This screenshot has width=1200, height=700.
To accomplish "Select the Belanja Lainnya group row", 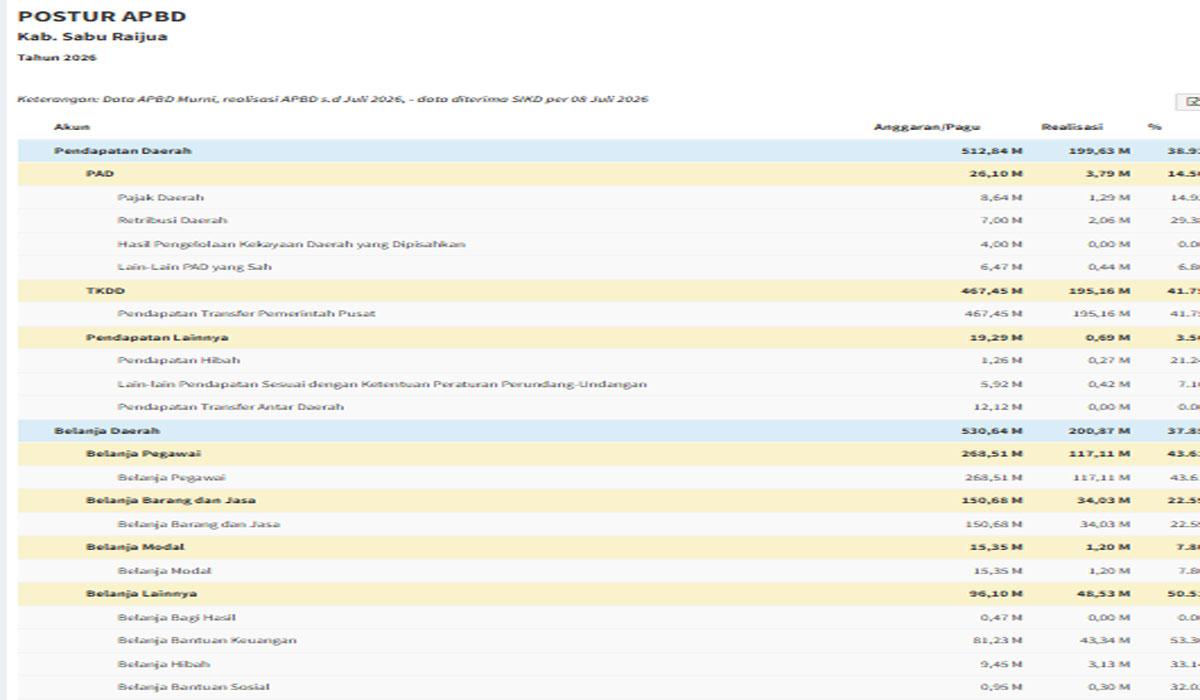I will [609, 594].
